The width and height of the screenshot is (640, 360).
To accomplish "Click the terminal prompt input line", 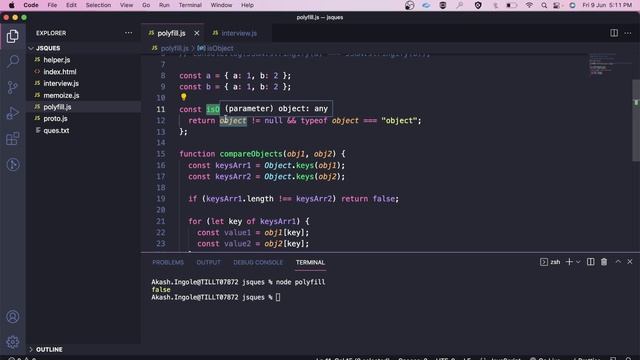I will (x=216, y=298).
